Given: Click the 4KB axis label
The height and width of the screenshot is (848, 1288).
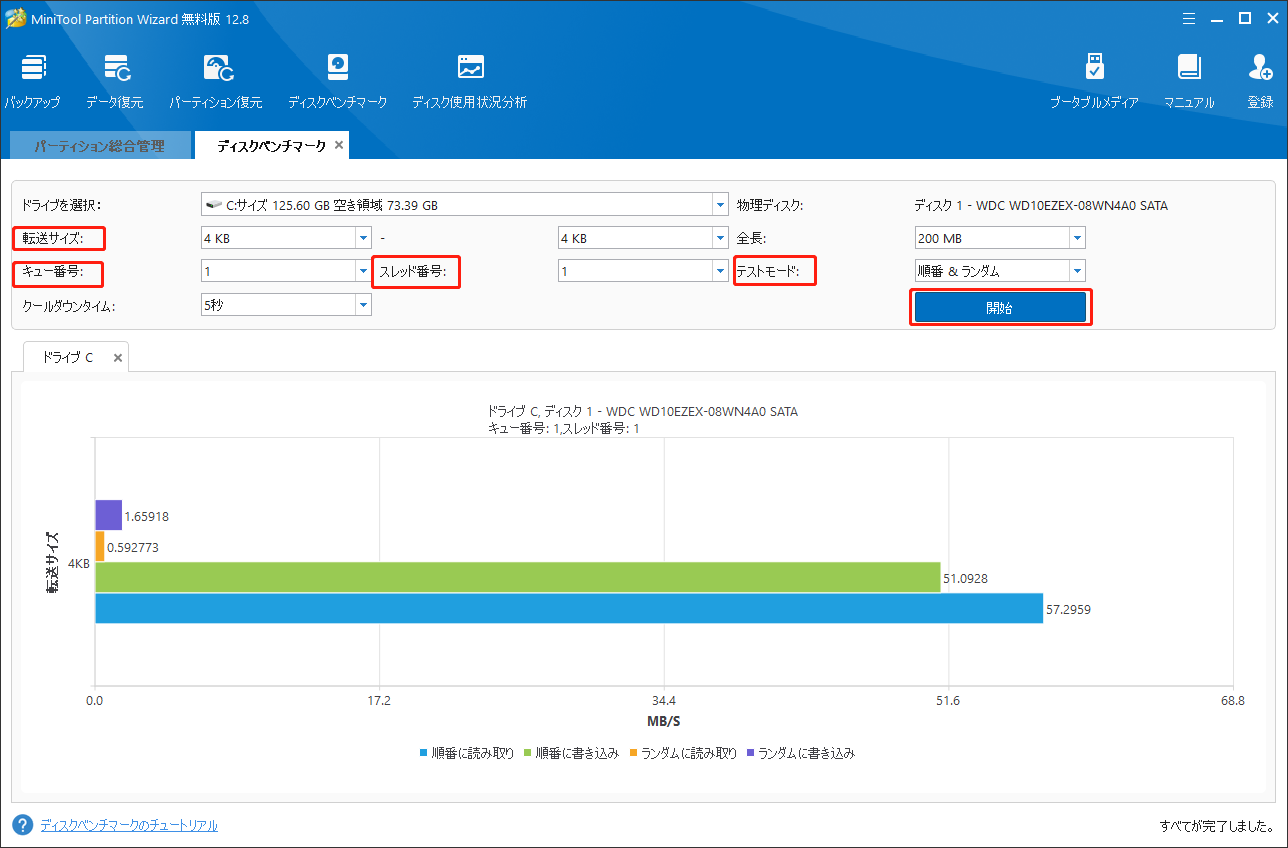Looking at the screenshot, I should pyautogui.click(x=79, y=563).
